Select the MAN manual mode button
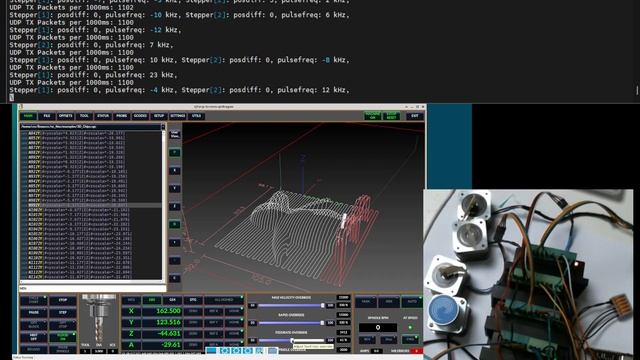640x360 pixels. click(366, 302)
